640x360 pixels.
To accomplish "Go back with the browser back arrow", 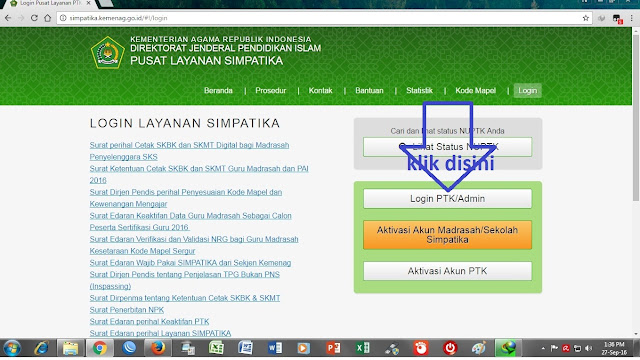I will pyautogui.click(x=8, y=18).
